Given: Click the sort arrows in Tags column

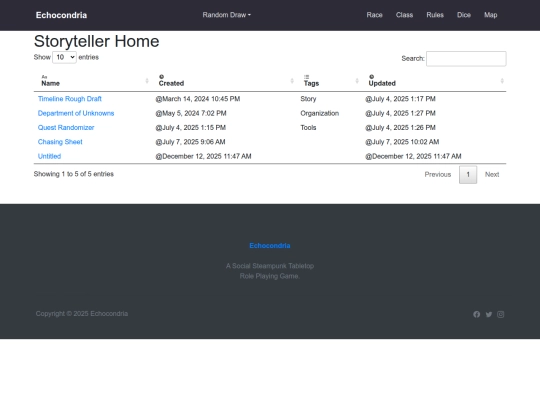Looking at the screenshot, I should (x=357, y=81).
